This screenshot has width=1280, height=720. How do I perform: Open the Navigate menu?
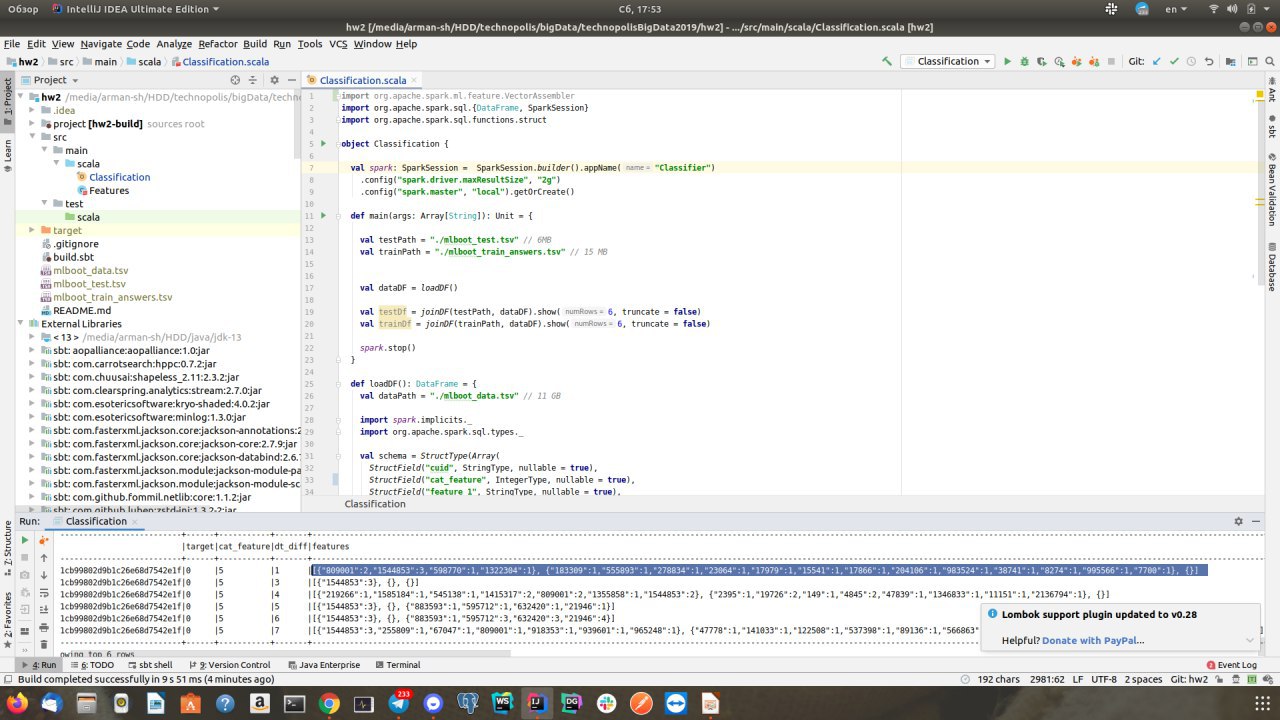(101, 44)
